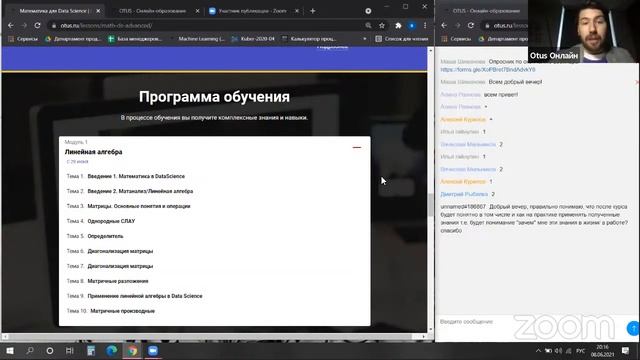640x360 pixels.
Task: Switch to Zoom app on taskbar
Action: 153,351
